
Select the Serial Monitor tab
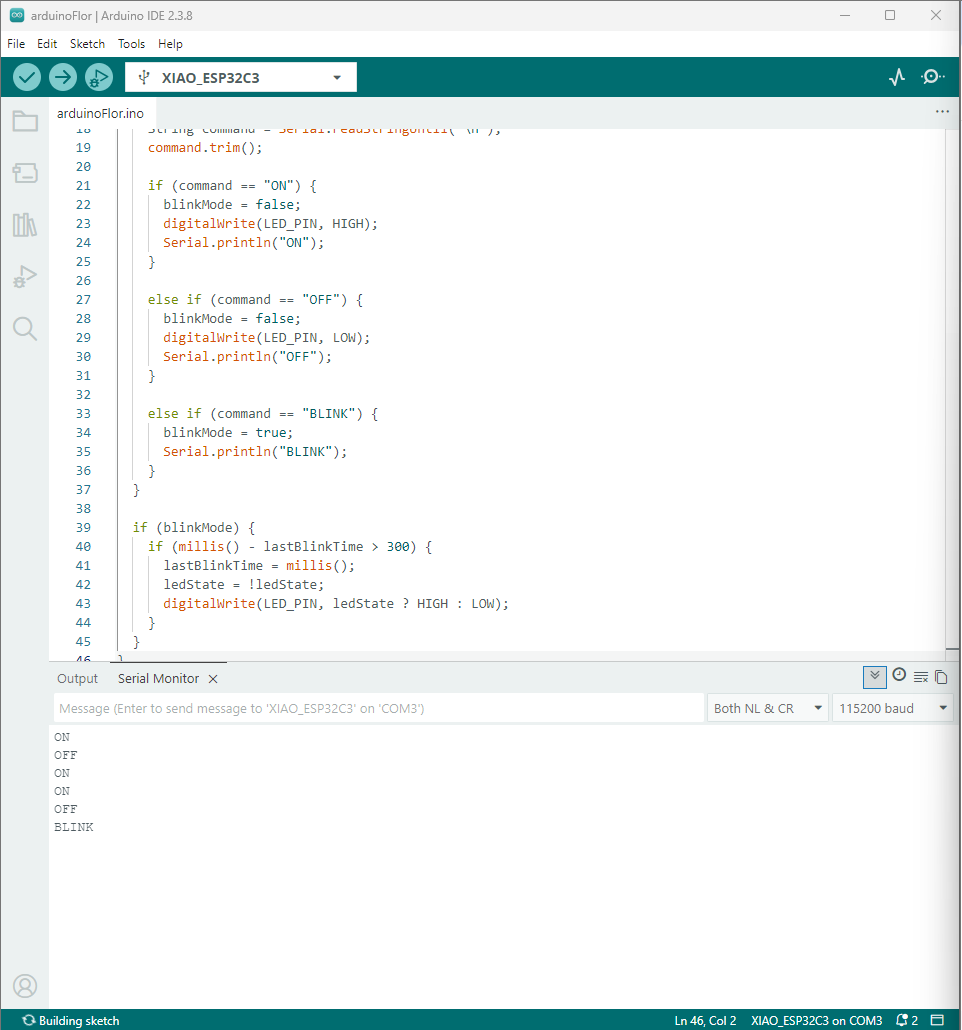(x=158, y=679)
